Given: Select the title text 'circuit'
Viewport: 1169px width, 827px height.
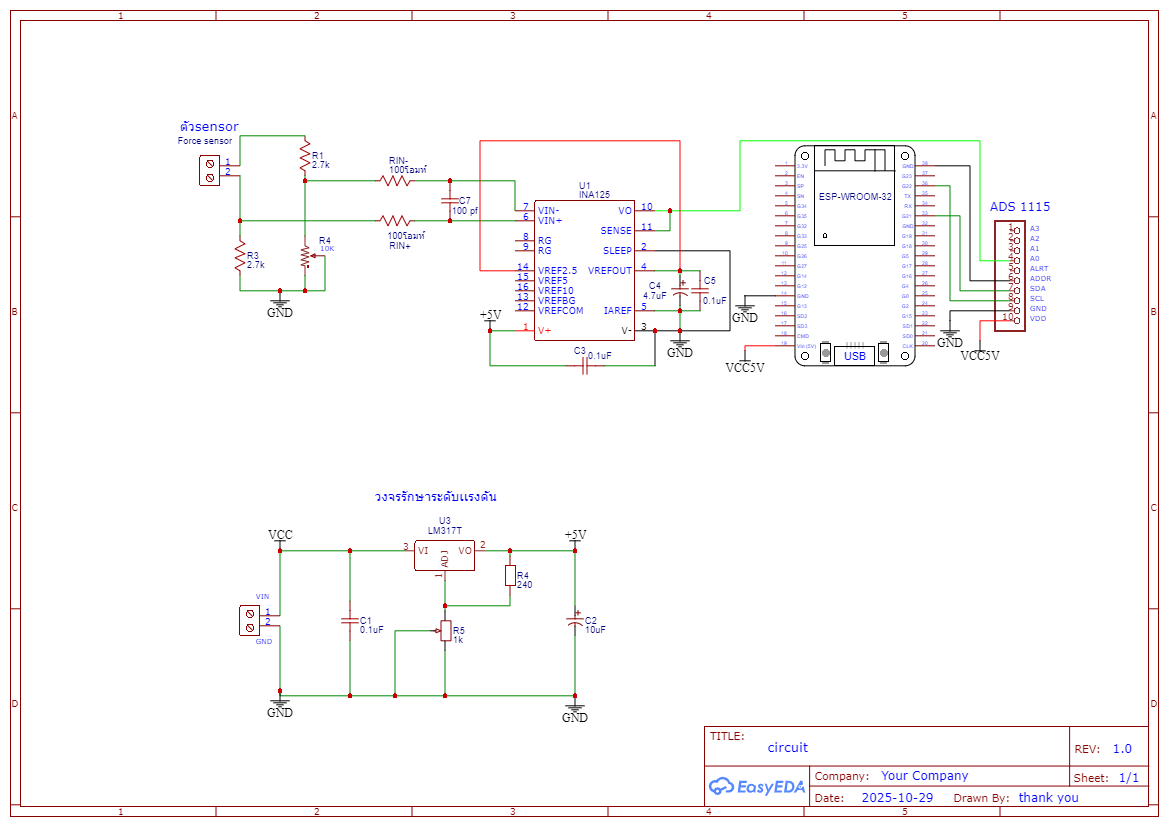Looking at the screenshot, I should point(787,747).
